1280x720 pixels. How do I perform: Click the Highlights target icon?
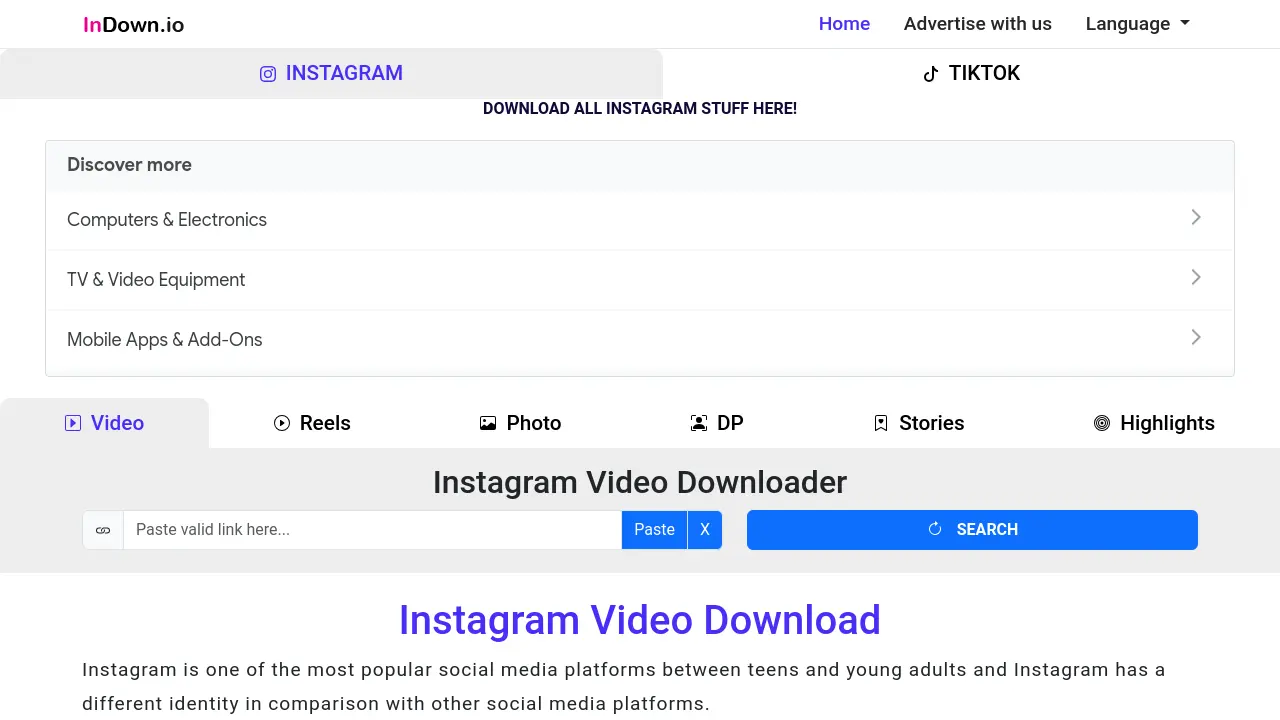click(x=1102, y=423)
